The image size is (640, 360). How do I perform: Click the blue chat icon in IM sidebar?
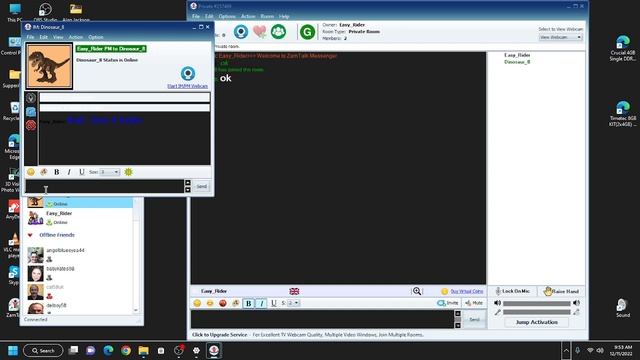click(x=31, y=112)
